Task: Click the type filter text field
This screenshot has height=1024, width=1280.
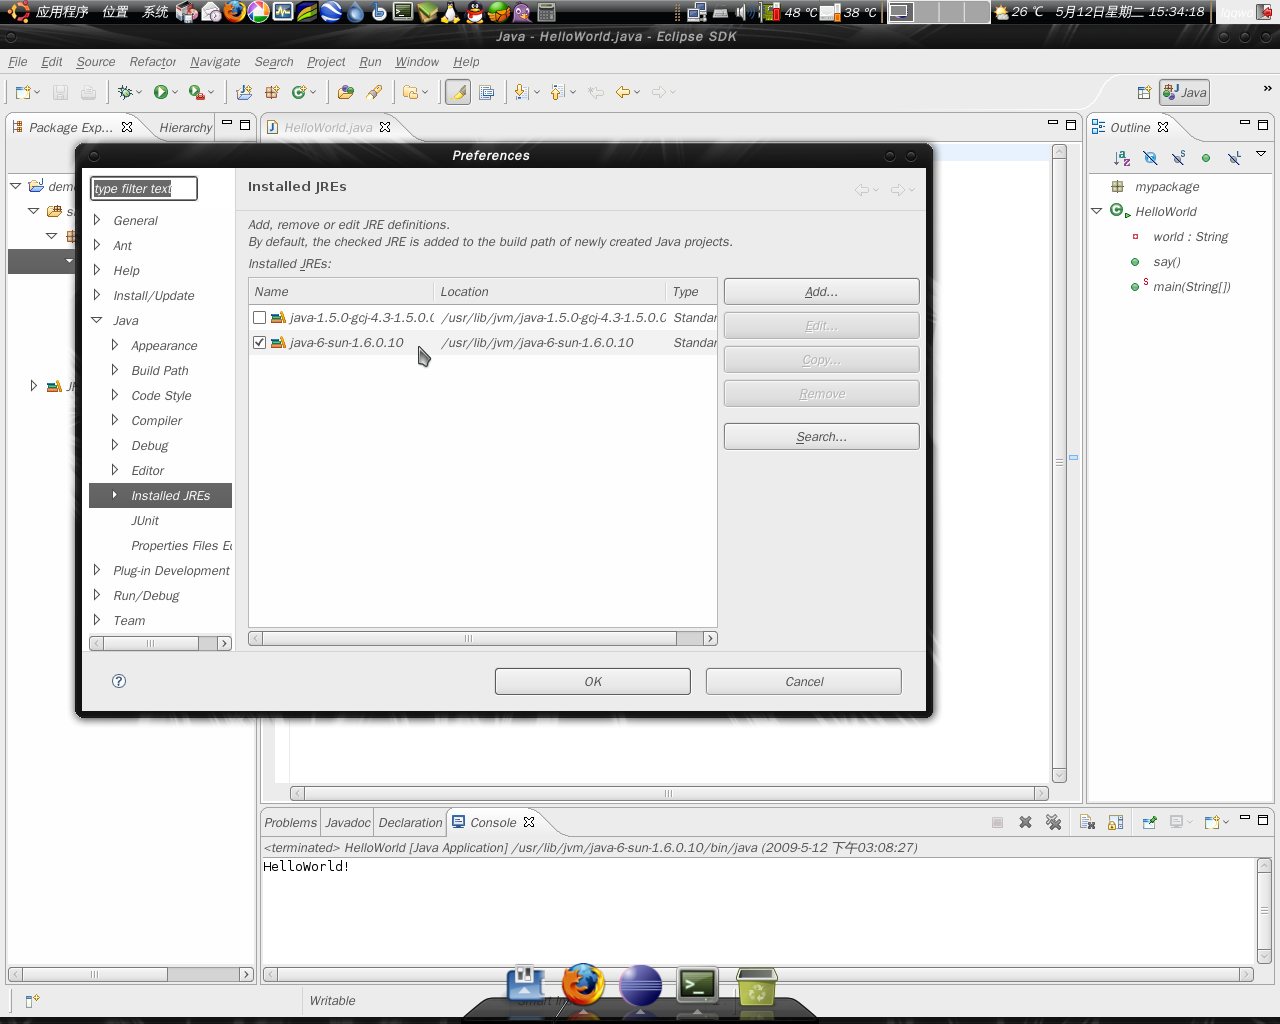Action: pyautogui.click(x=144, y=188)
